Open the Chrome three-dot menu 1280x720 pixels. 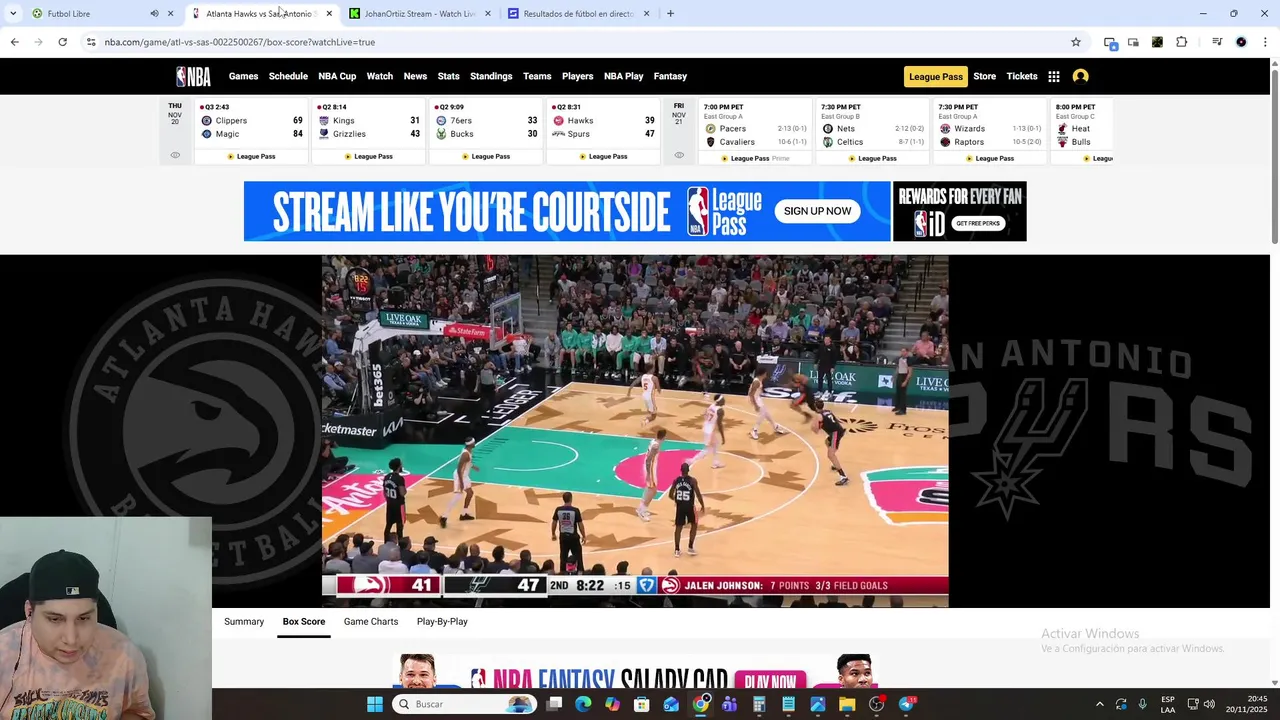pyautogui.click(x=1265, y=42)
